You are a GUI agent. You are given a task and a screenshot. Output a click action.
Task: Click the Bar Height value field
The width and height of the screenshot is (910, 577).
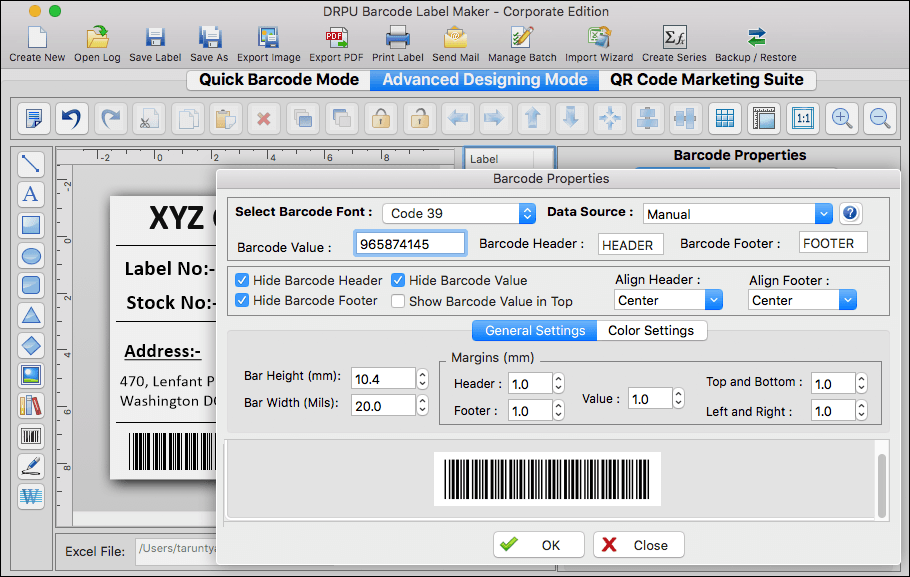tap(383, 379)
